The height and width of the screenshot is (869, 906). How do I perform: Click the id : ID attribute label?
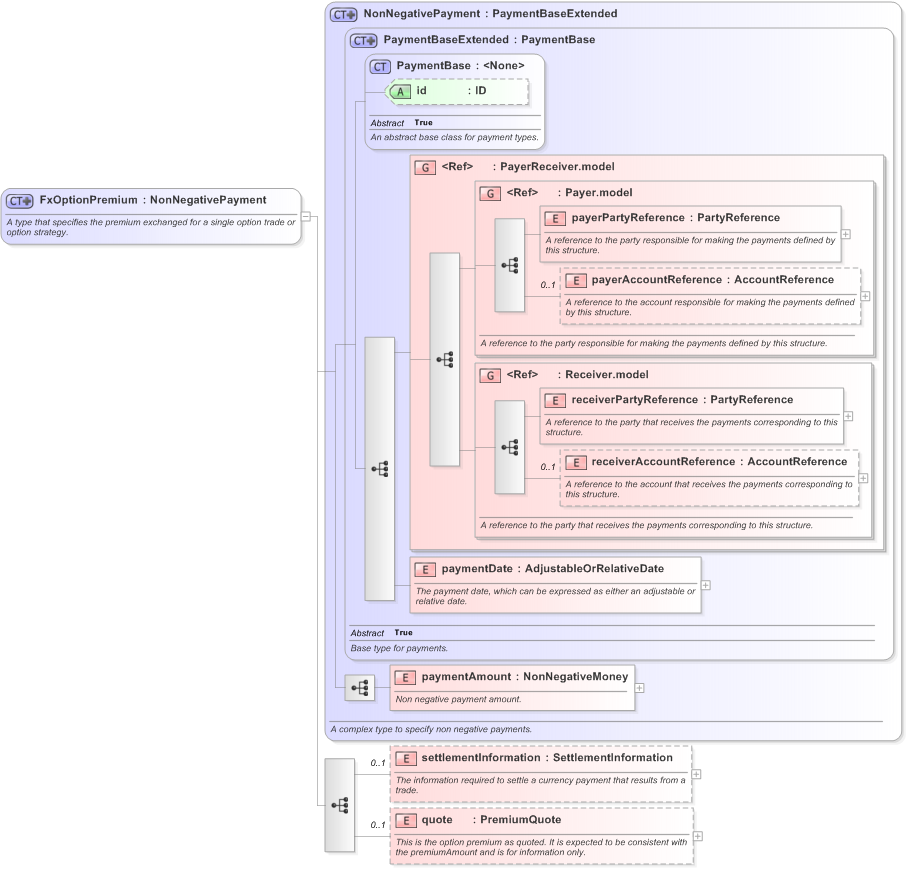tap(451, 91)
